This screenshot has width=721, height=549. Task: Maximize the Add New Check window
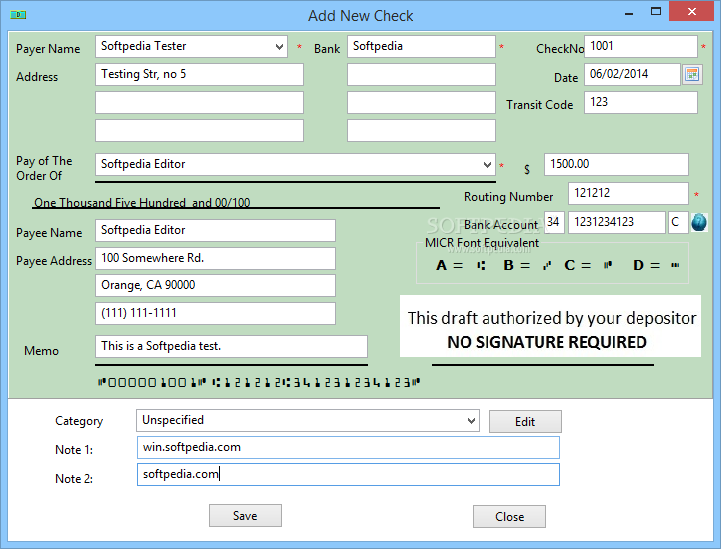coord(656,12)
